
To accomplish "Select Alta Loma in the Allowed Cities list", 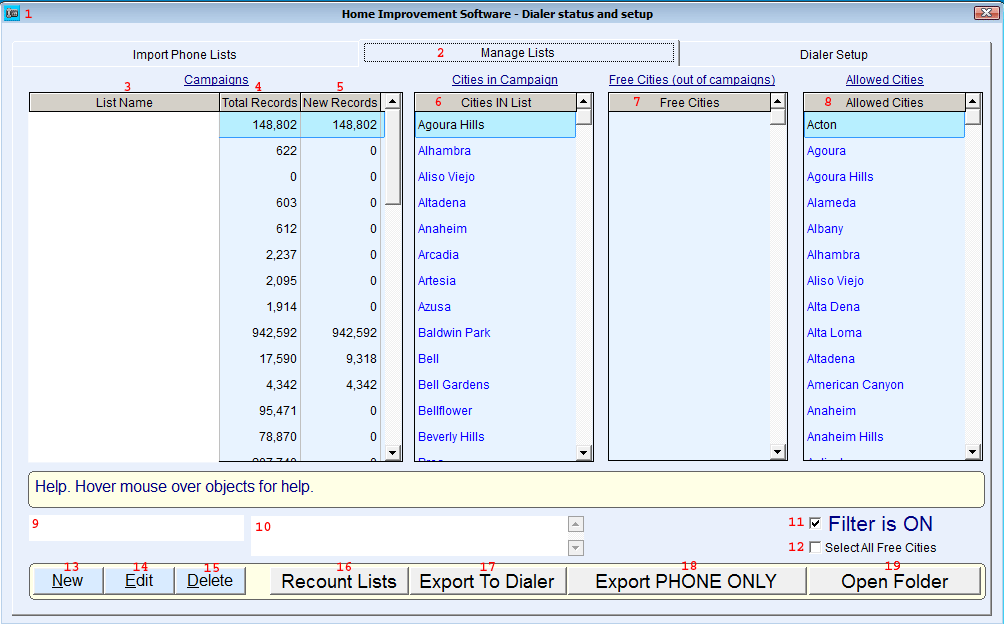I will (884, 333).
